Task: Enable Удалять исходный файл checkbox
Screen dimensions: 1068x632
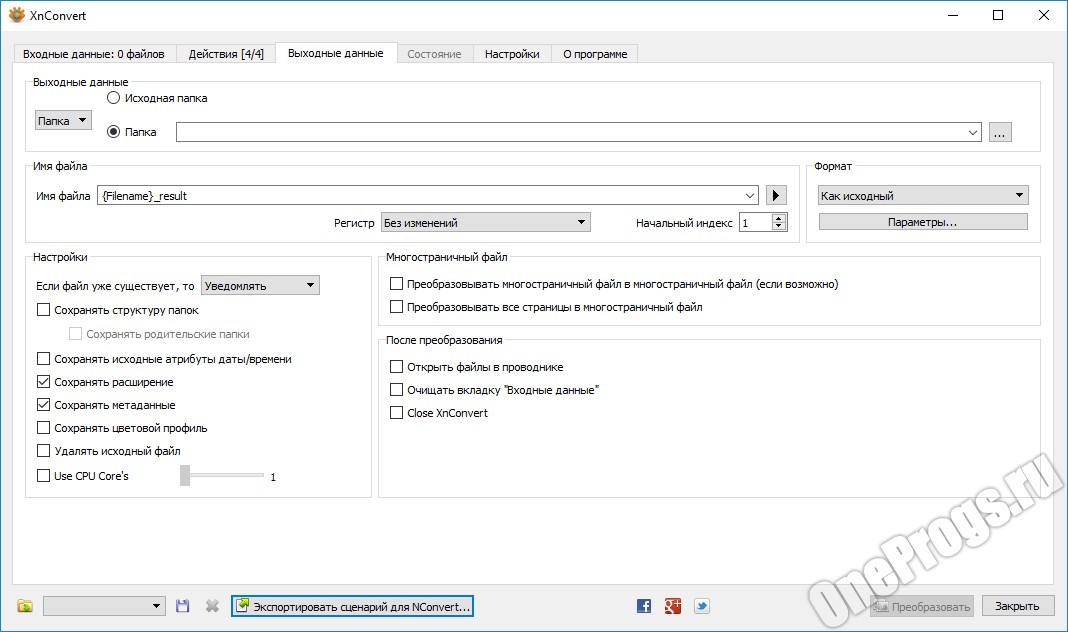Action: [44, 451]
